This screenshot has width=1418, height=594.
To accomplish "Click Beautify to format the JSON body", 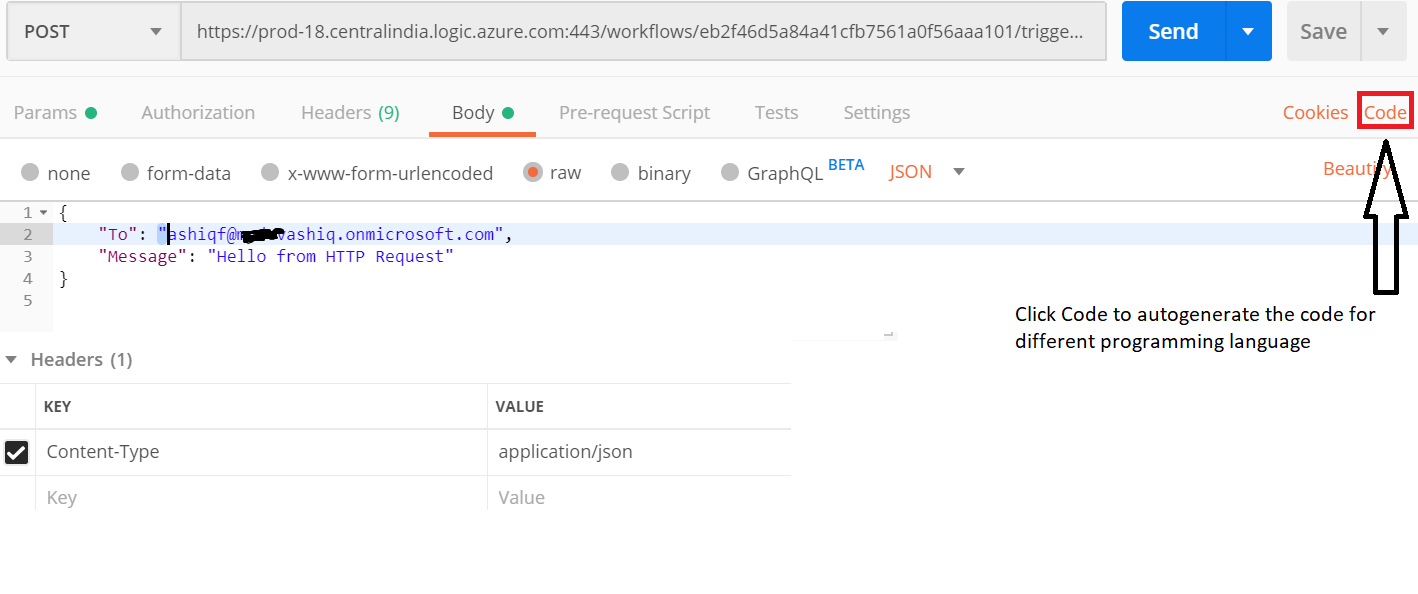I will click(x=1355, y=168).
